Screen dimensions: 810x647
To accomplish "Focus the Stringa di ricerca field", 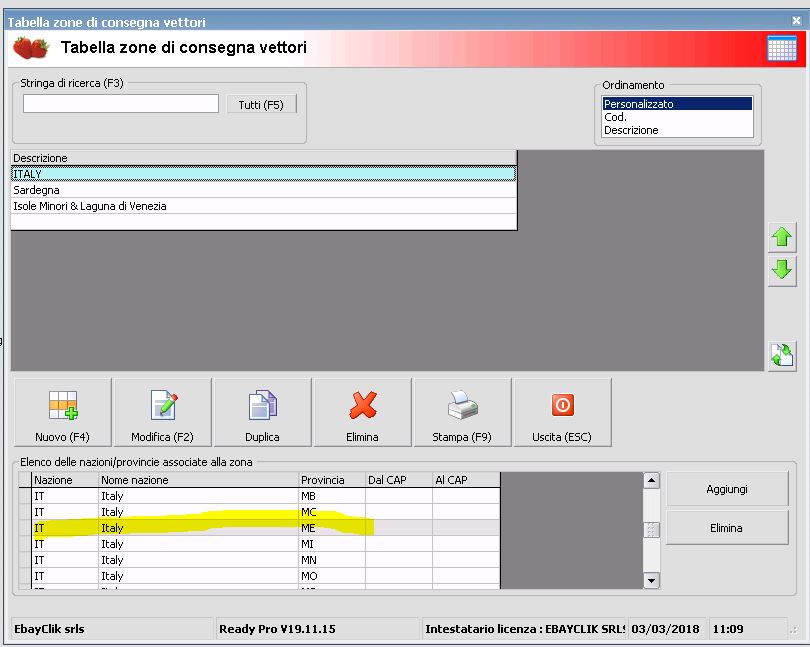I will (121, 103).
